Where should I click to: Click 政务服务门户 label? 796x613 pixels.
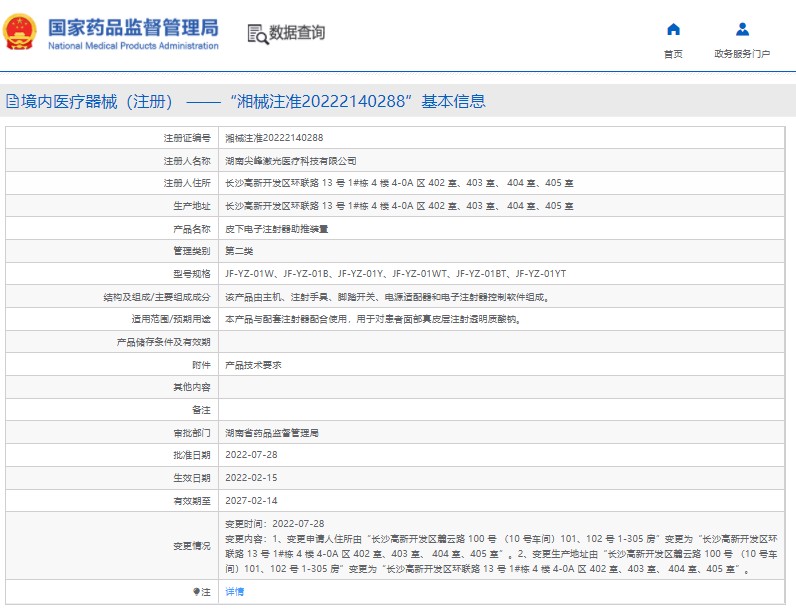[x=742, y=54]
